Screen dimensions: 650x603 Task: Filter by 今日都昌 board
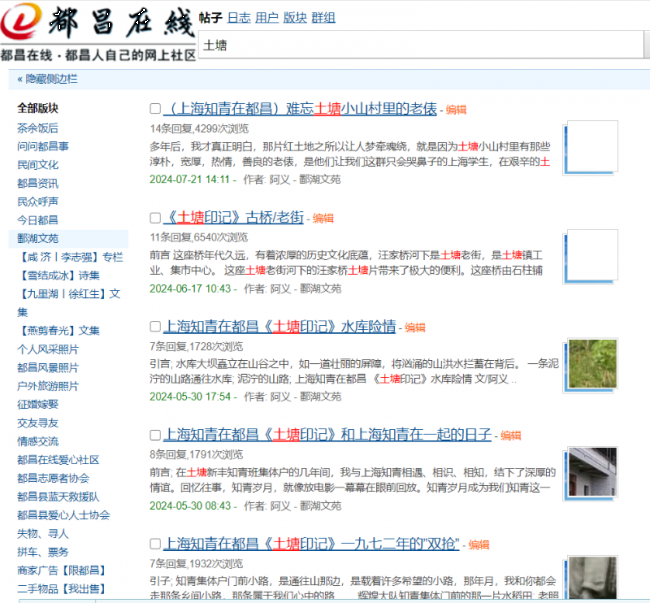click(x=38, y=220)
